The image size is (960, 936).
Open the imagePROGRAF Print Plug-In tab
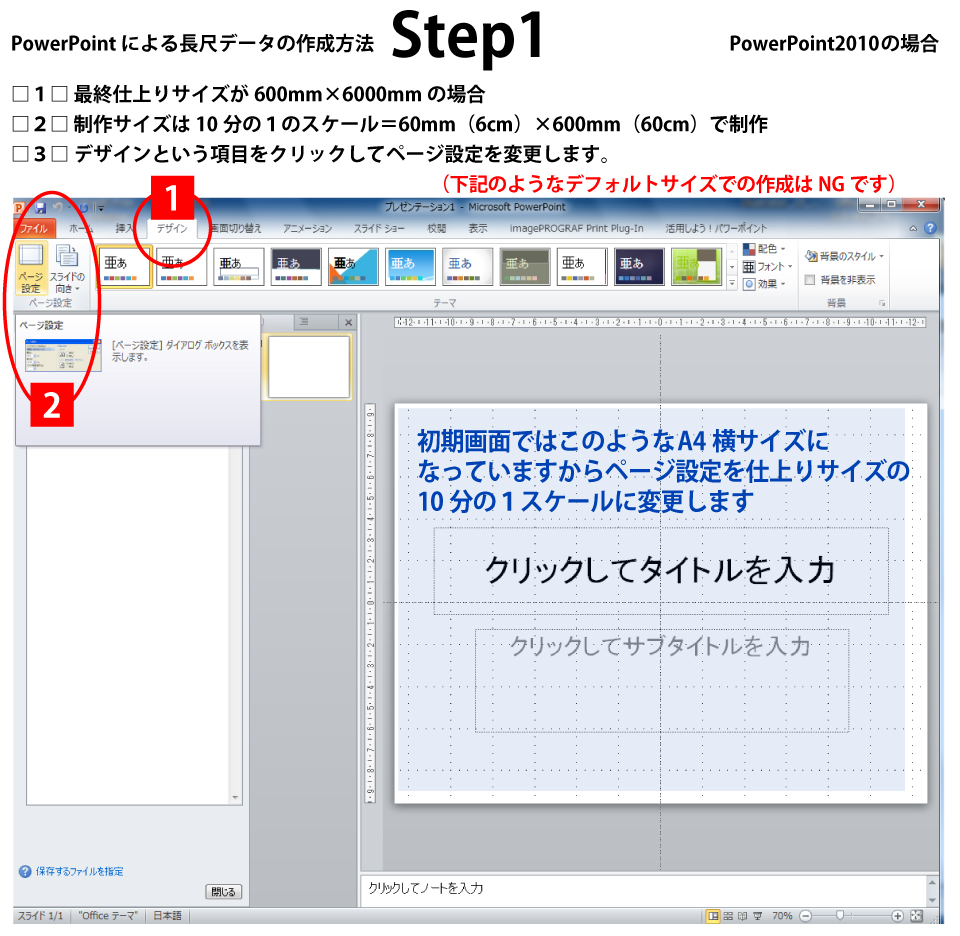[x=576, y=228]
